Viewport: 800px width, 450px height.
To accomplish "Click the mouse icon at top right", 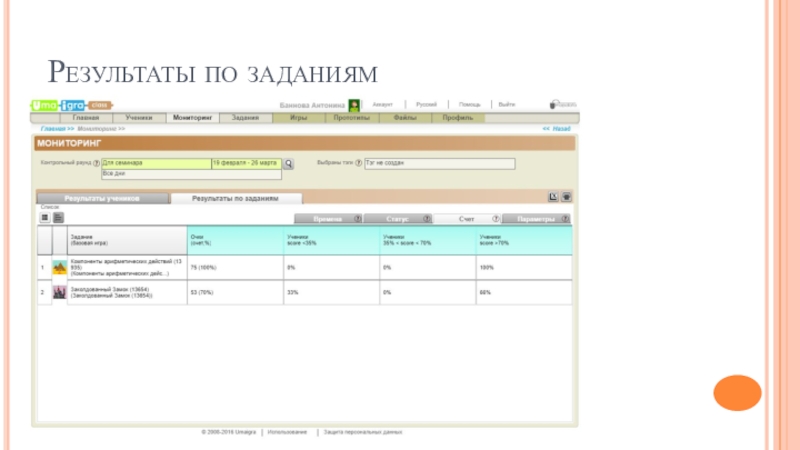I will coord(553,104).
